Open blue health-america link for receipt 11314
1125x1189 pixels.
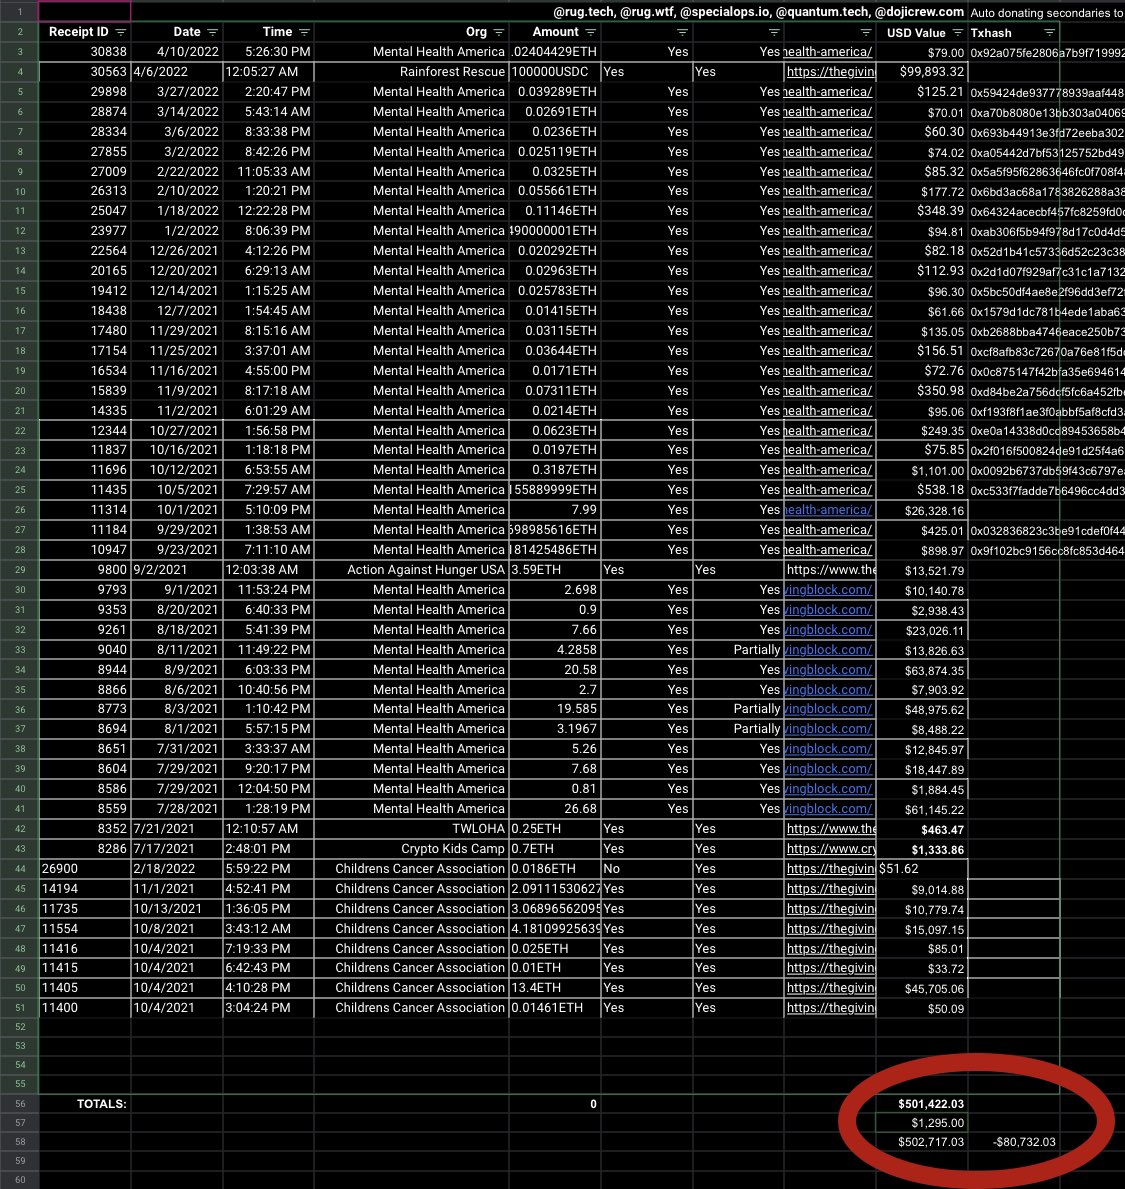click(x=828, y=510)
